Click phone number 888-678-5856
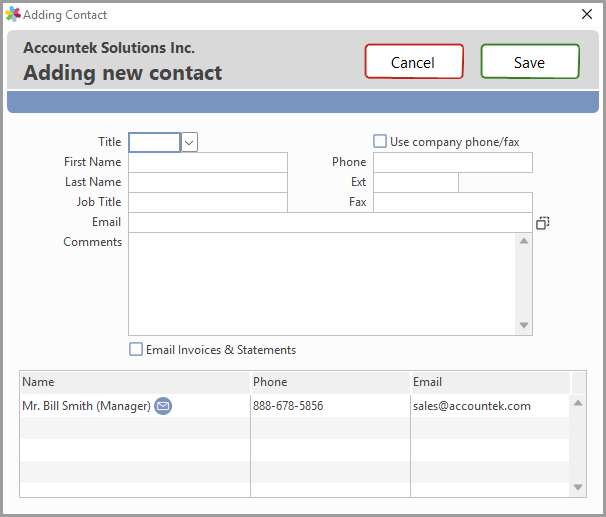 coord(288,406)
